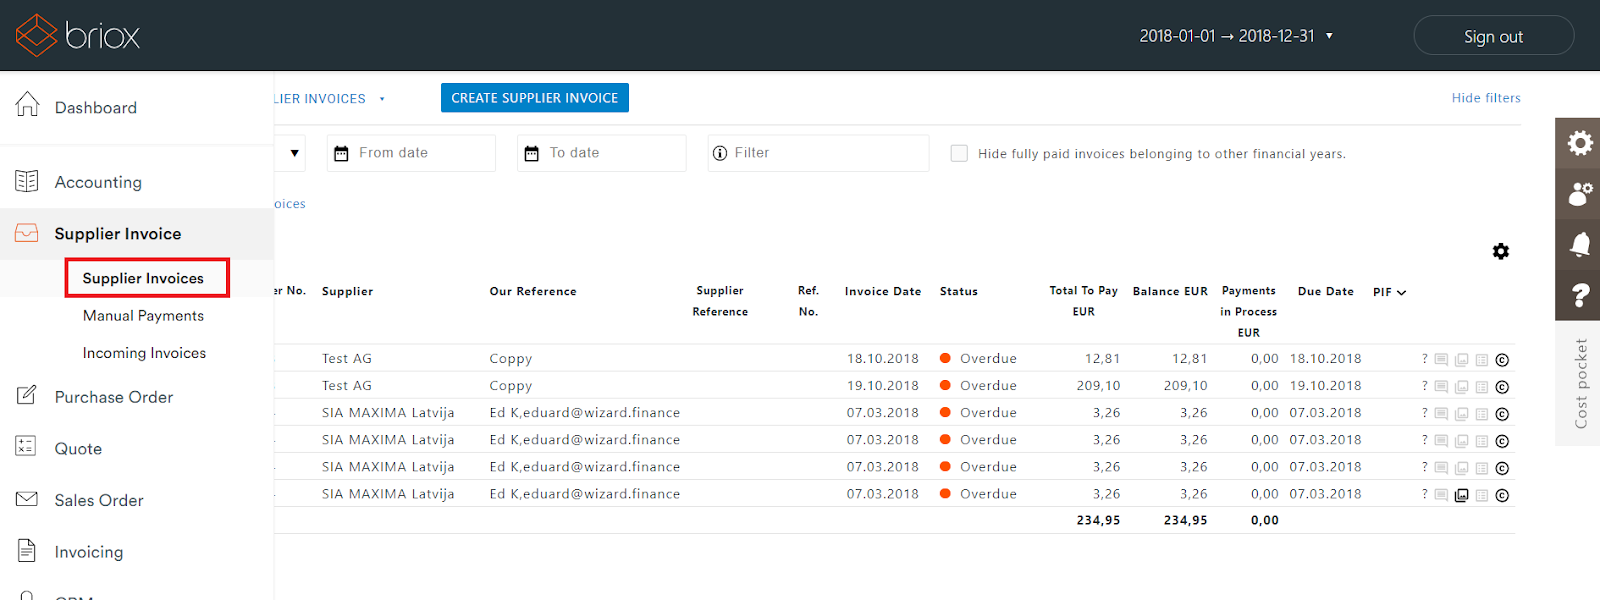Image resolution: width=1600 pixels, height=600 pixels.
Task: Open the notifications bell icon
Action: coord(1580,244)
